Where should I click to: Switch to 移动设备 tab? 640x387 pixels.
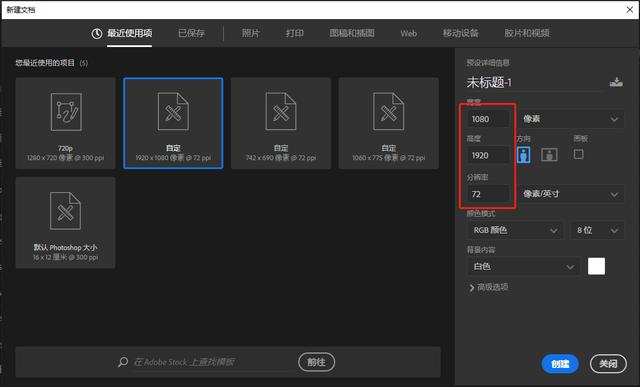(x=460, y=33)
